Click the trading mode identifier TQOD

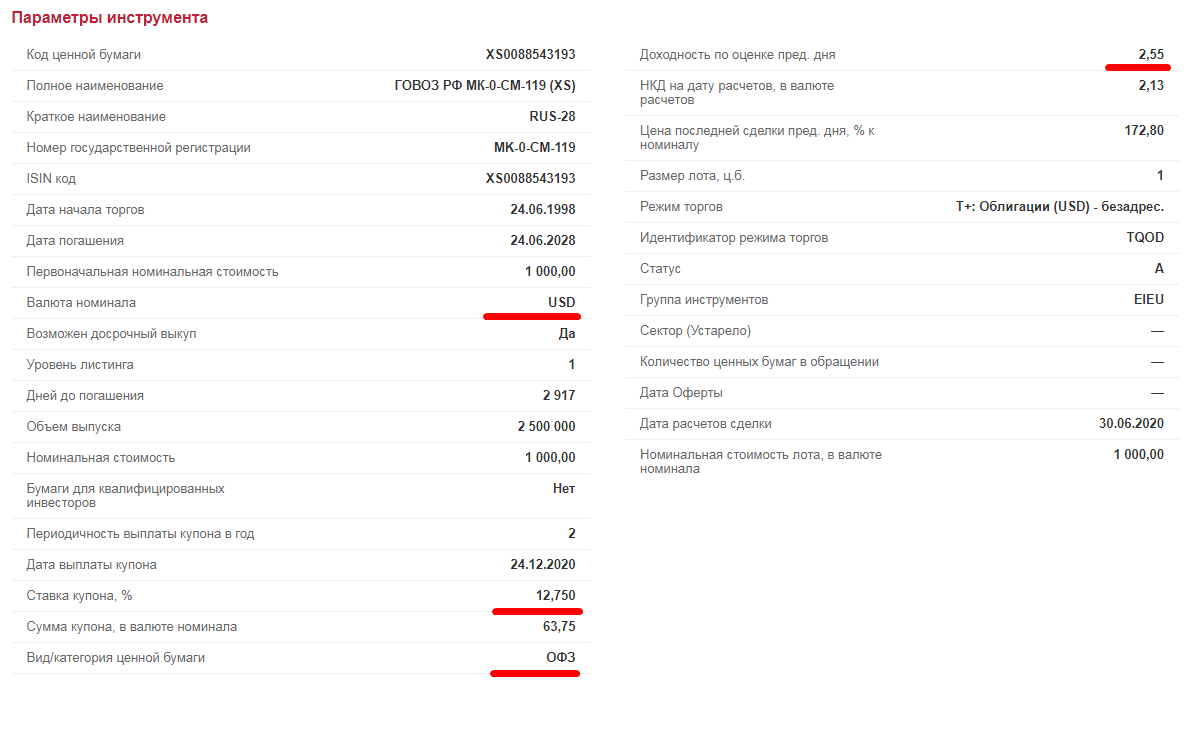click(x=1145, y=238)
